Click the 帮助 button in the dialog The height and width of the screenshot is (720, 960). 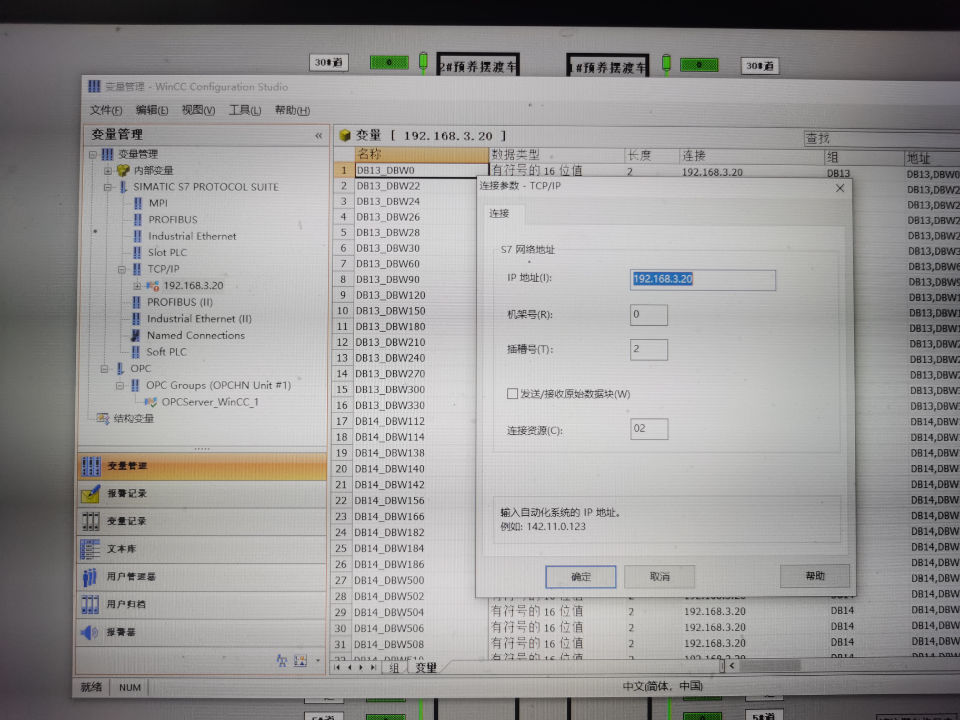click(815, 576)
